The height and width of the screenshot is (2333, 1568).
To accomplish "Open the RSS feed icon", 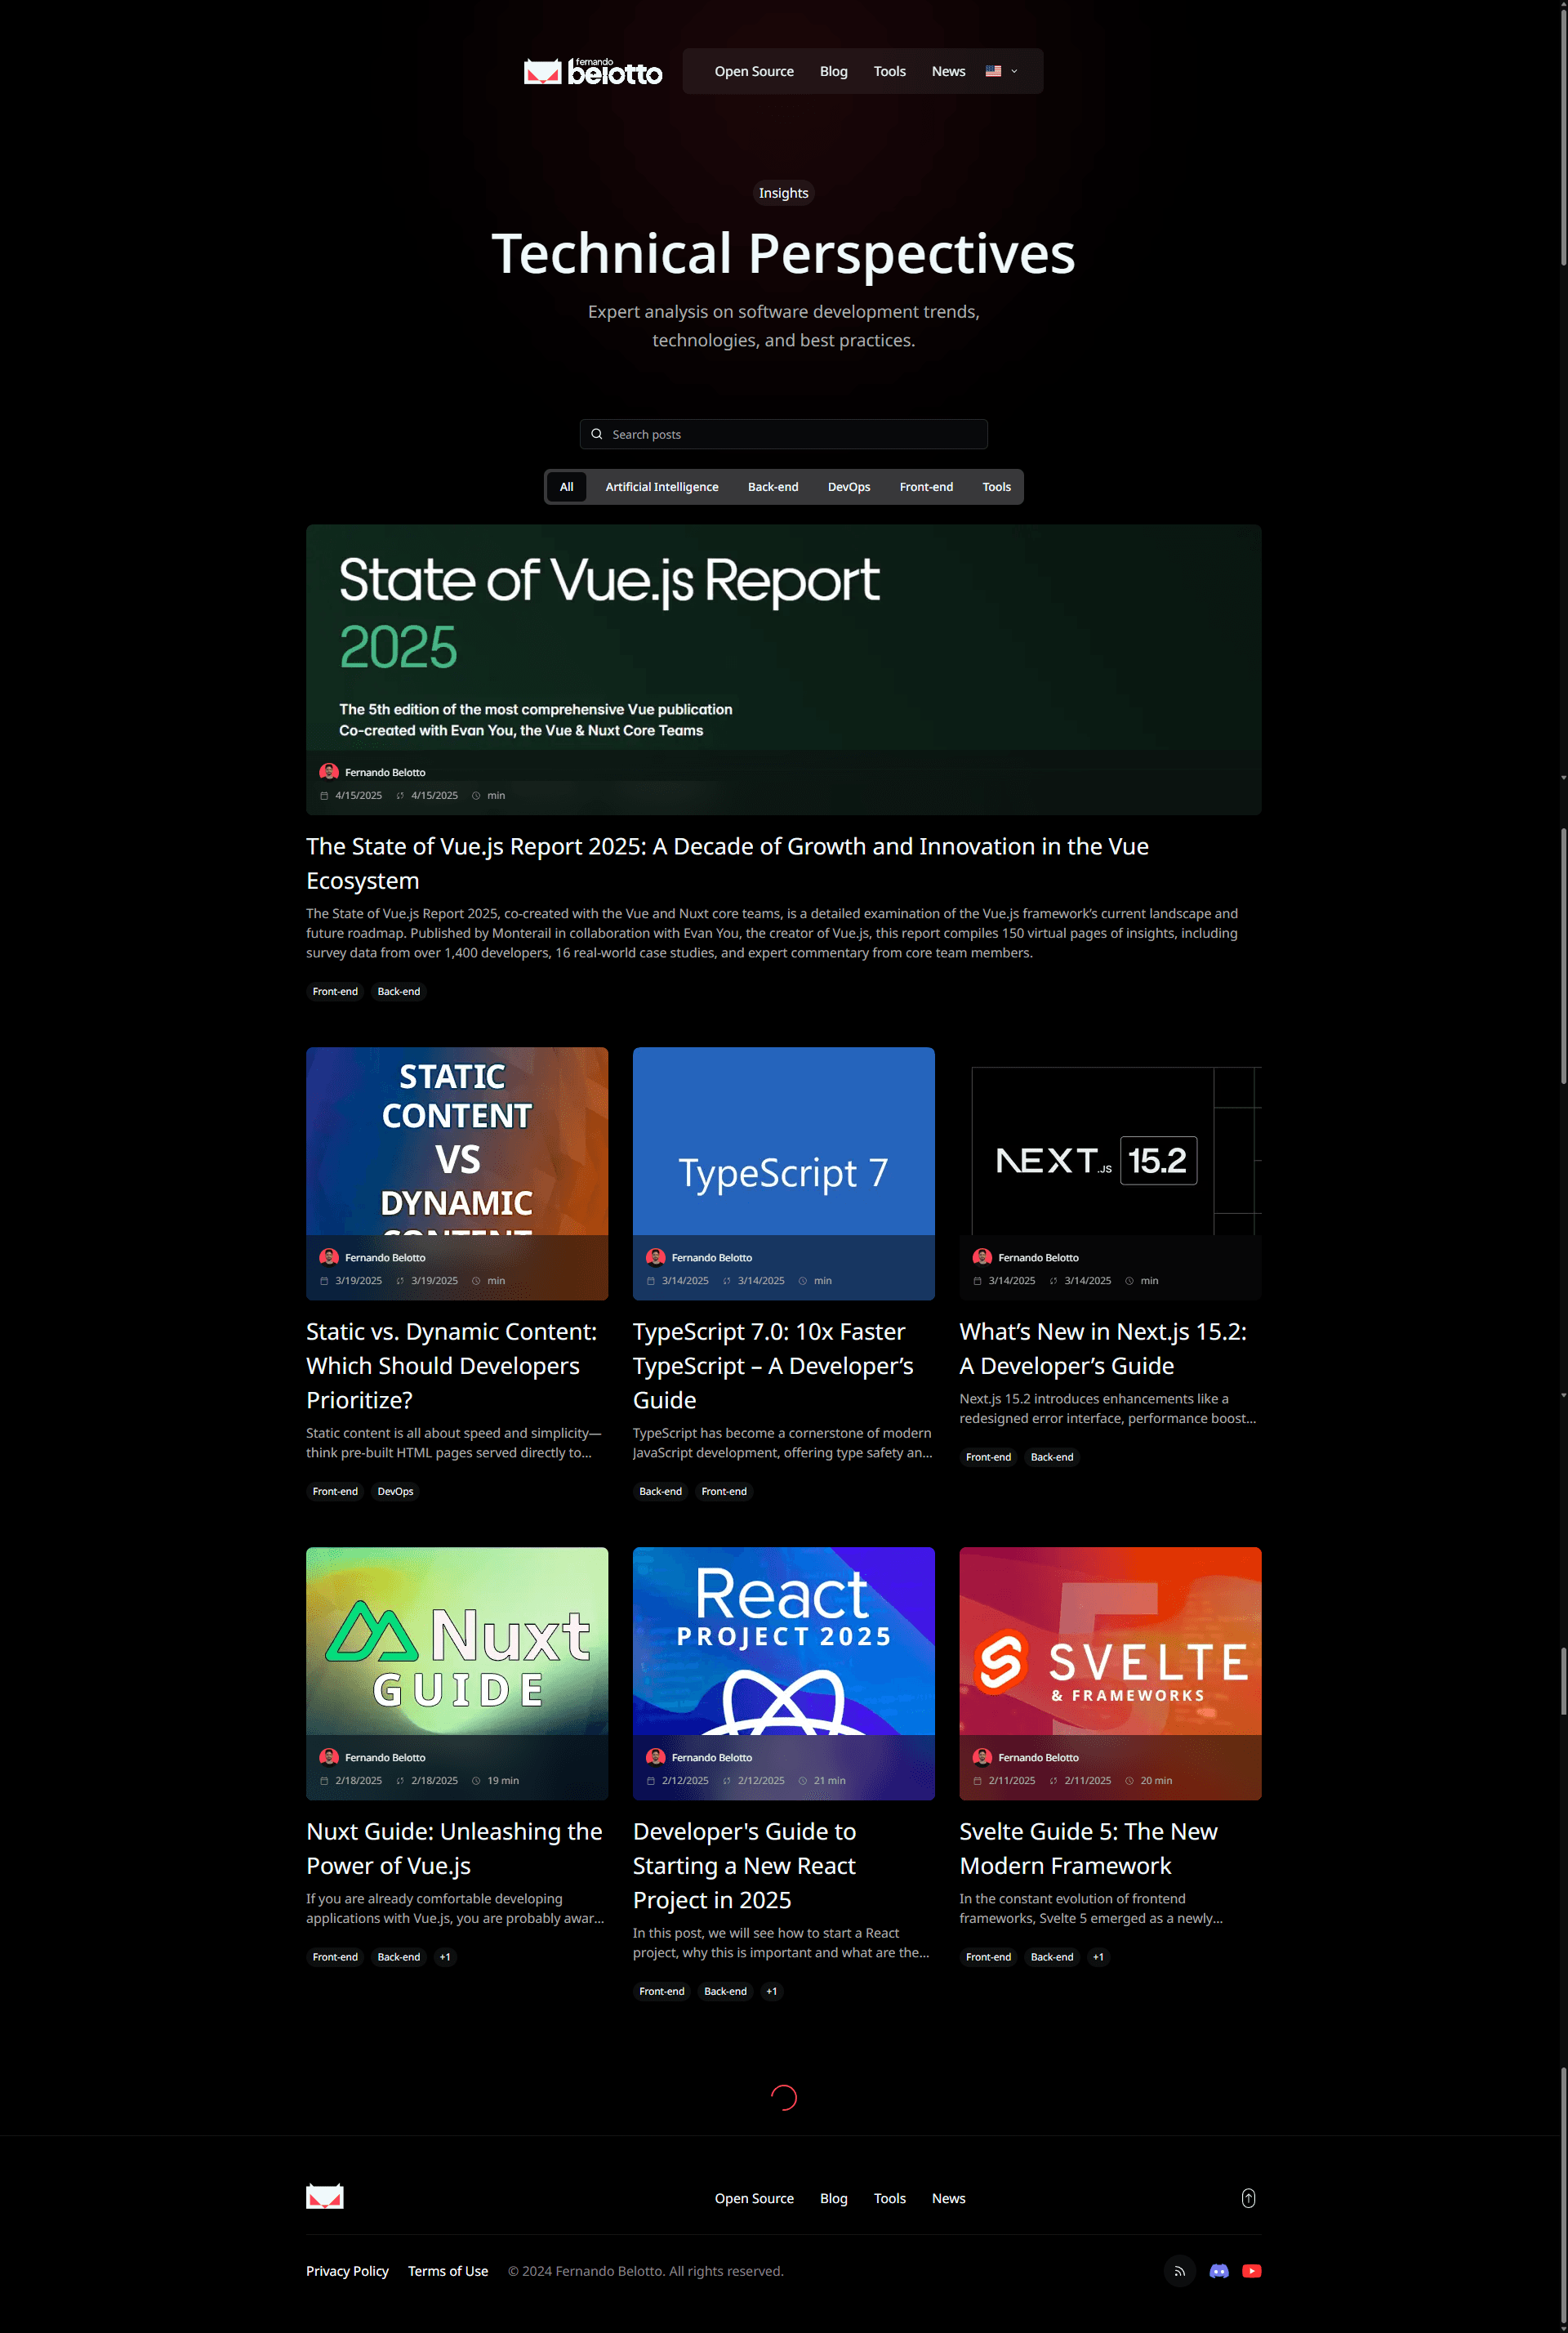I will 1180,2271.
